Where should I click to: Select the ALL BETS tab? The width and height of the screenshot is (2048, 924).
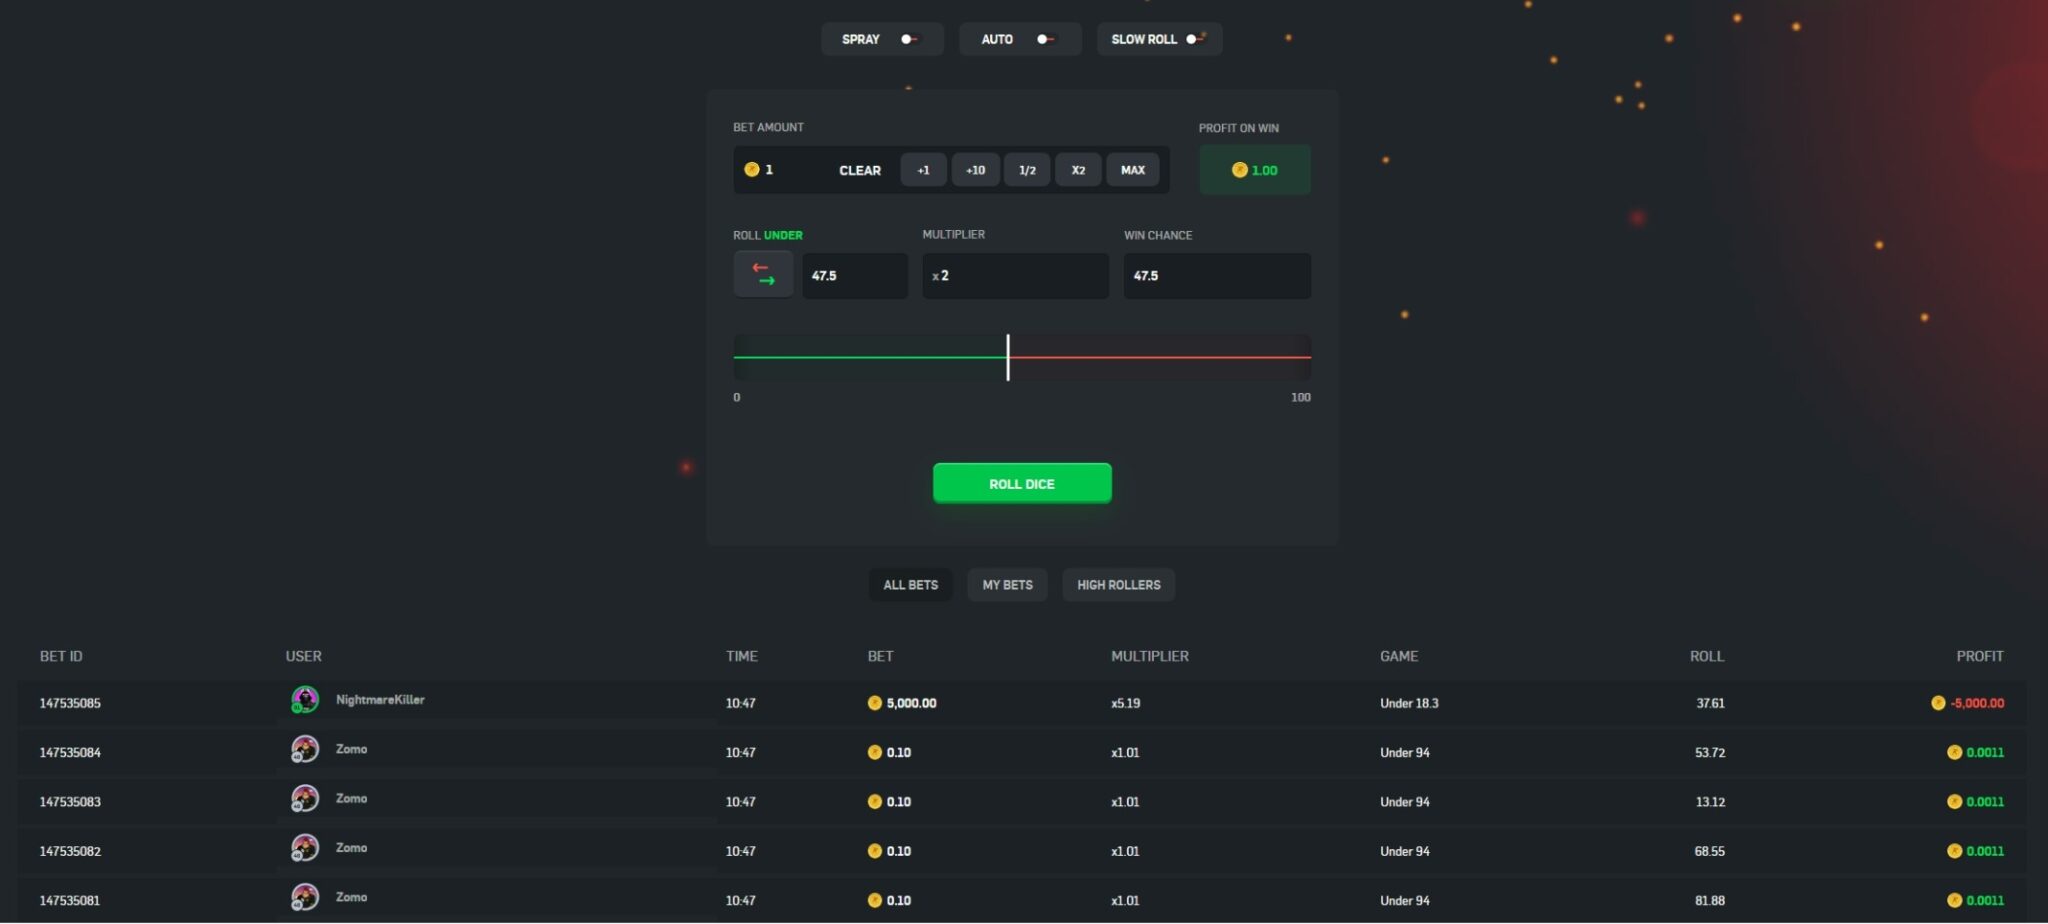click(x=910, y=585)
